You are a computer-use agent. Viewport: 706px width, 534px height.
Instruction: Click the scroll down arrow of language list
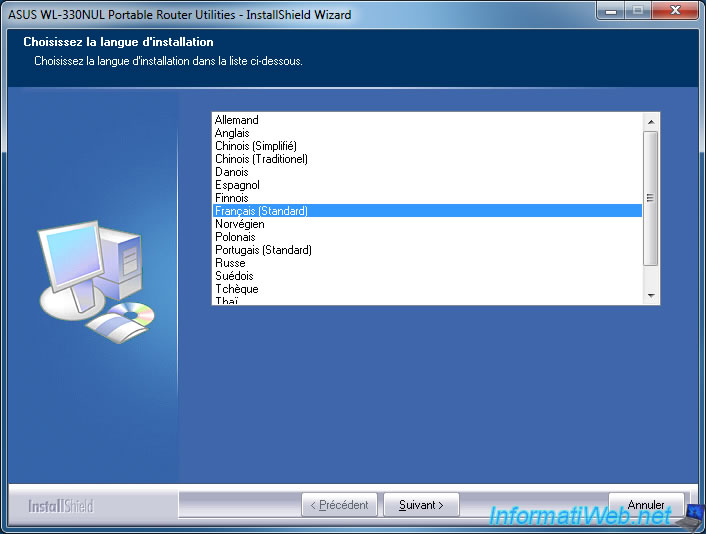[x=651, y=296]
